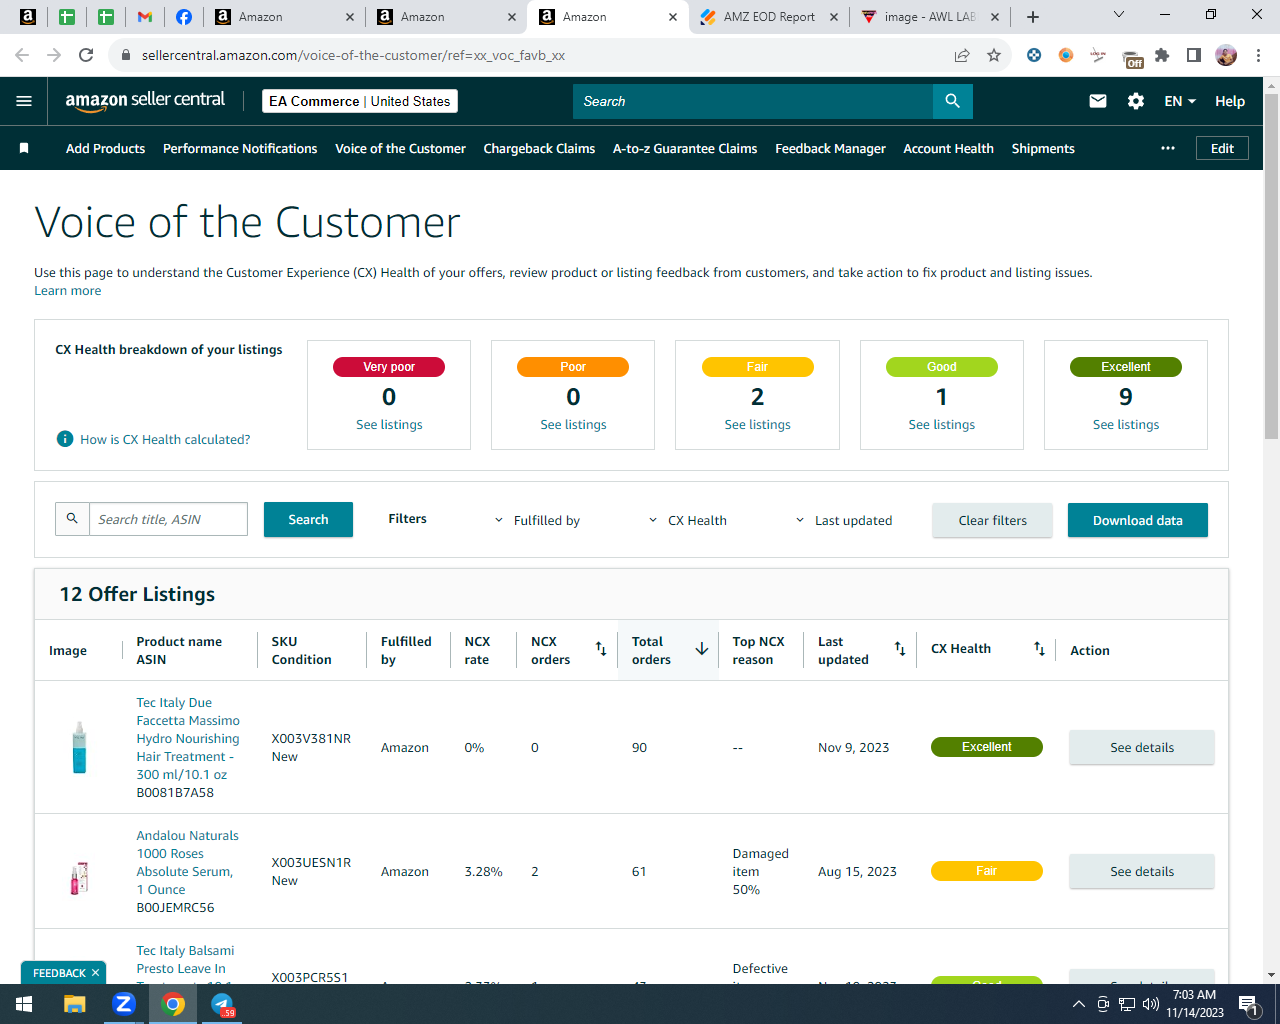
Task: Open the three-dot more favorites menu
Action: (x=1168, y=148)
